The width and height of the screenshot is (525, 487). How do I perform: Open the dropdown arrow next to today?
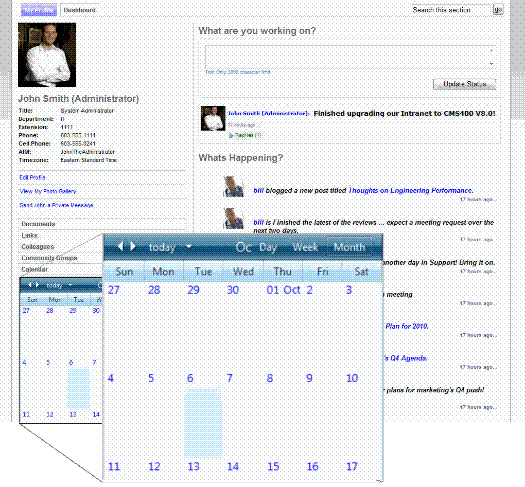[x=189, y=247]
